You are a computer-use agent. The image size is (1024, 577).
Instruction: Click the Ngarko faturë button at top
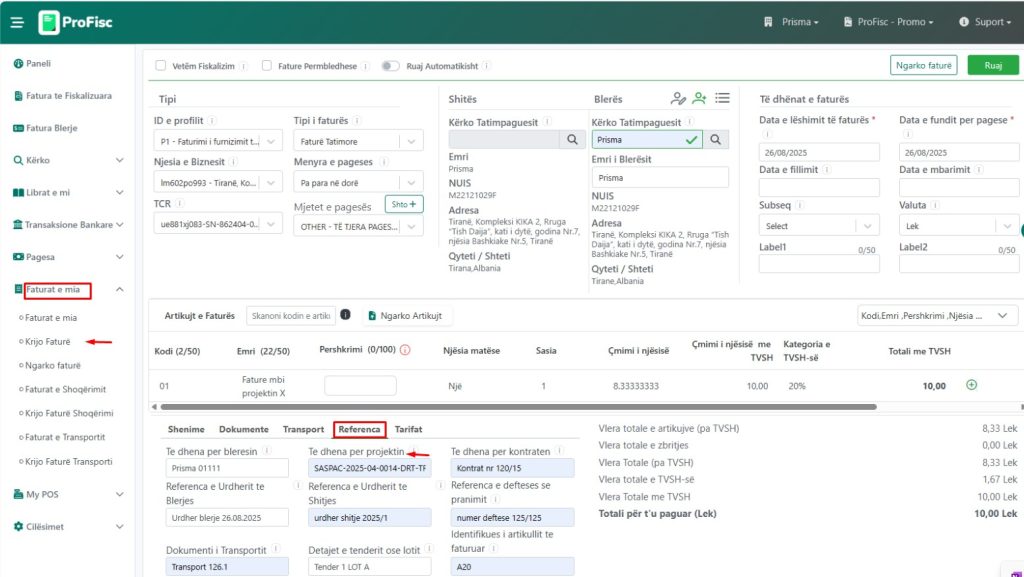point(923,65)
